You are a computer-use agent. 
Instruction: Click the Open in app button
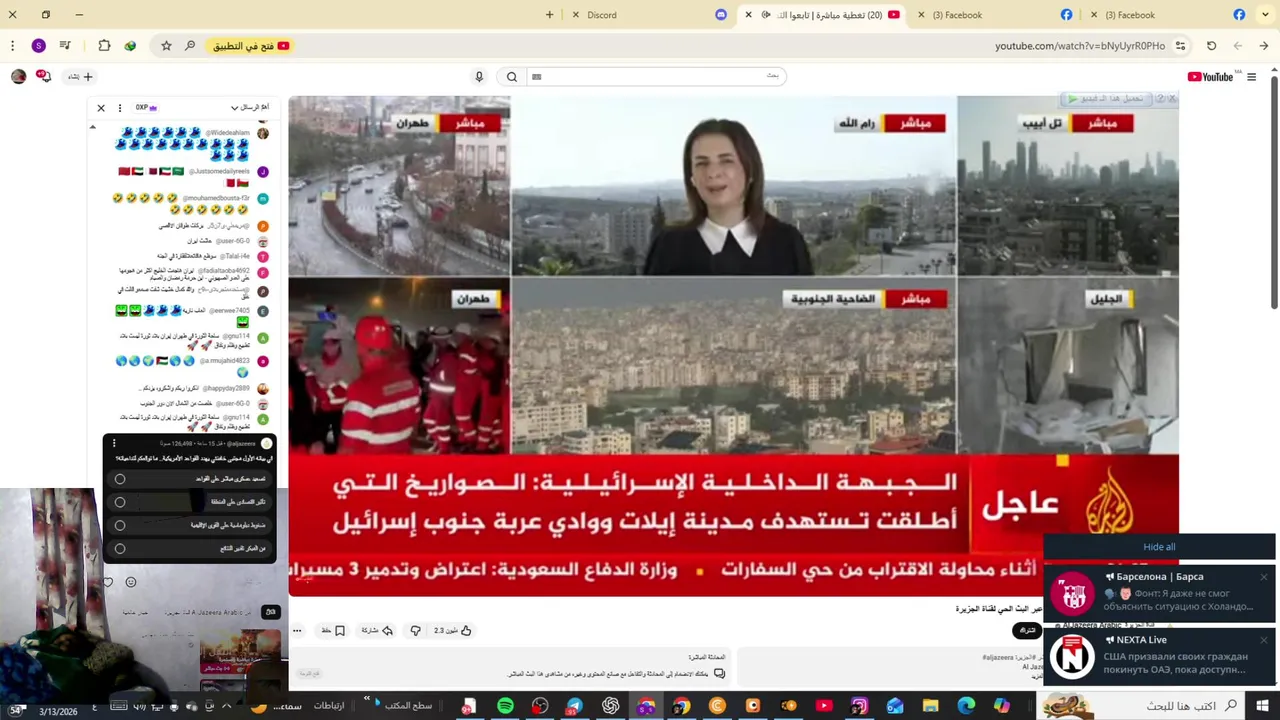250,46
